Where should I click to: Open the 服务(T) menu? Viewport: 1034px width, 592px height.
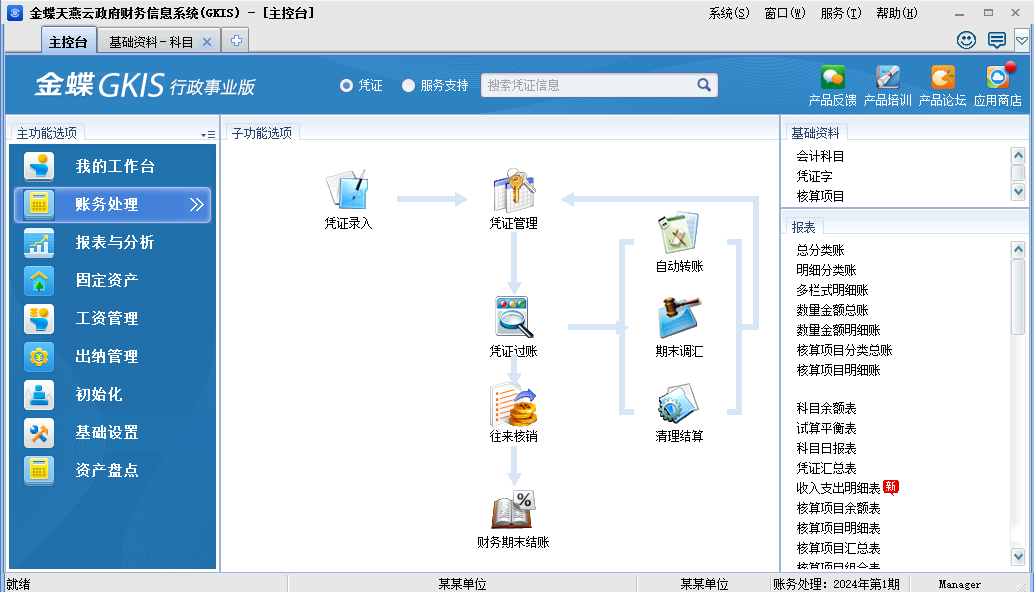tap(841, 13)
